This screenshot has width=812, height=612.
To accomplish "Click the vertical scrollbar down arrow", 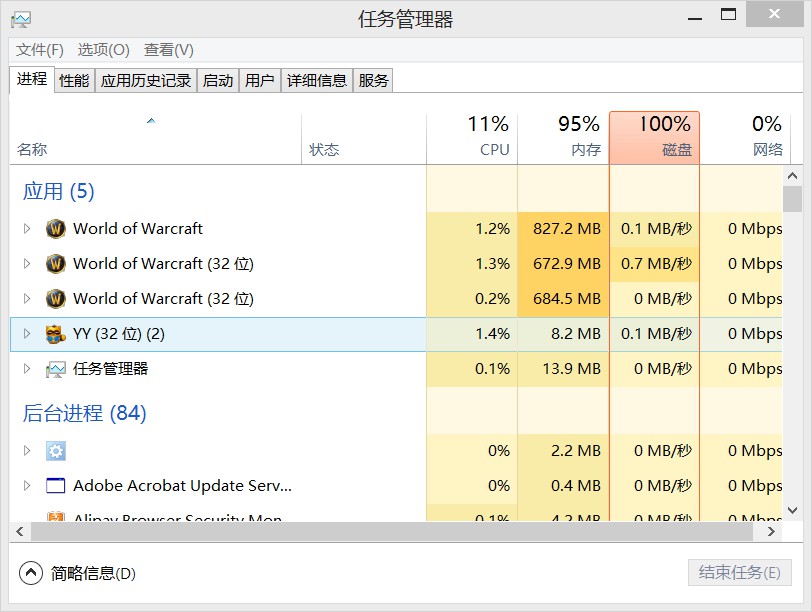I will click(792, 510).
